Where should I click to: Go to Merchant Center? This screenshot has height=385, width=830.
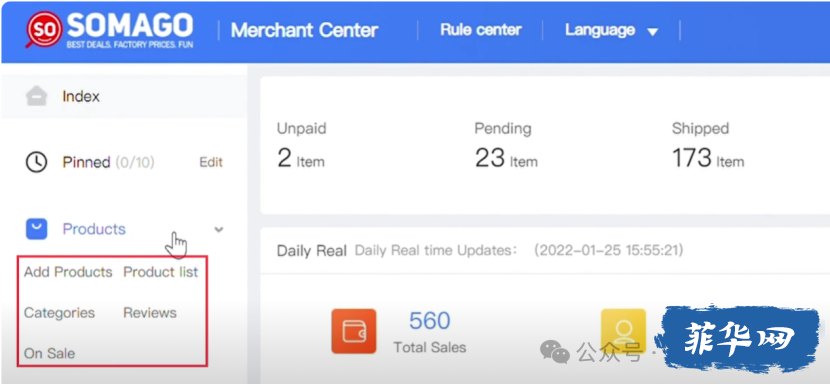click(x=304, y=30)
